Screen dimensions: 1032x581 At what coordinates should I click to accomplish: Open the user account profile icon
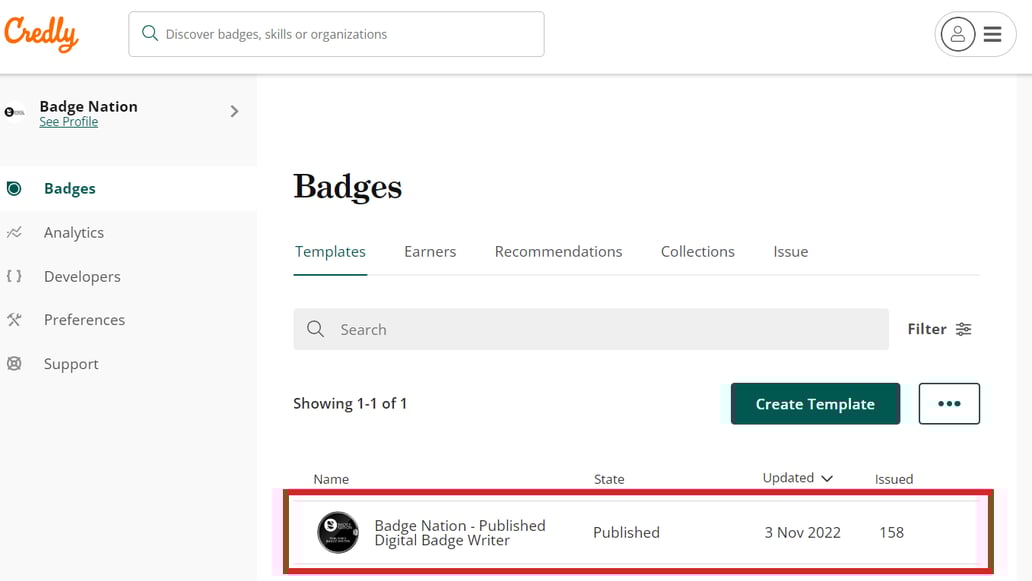[957, 33]
